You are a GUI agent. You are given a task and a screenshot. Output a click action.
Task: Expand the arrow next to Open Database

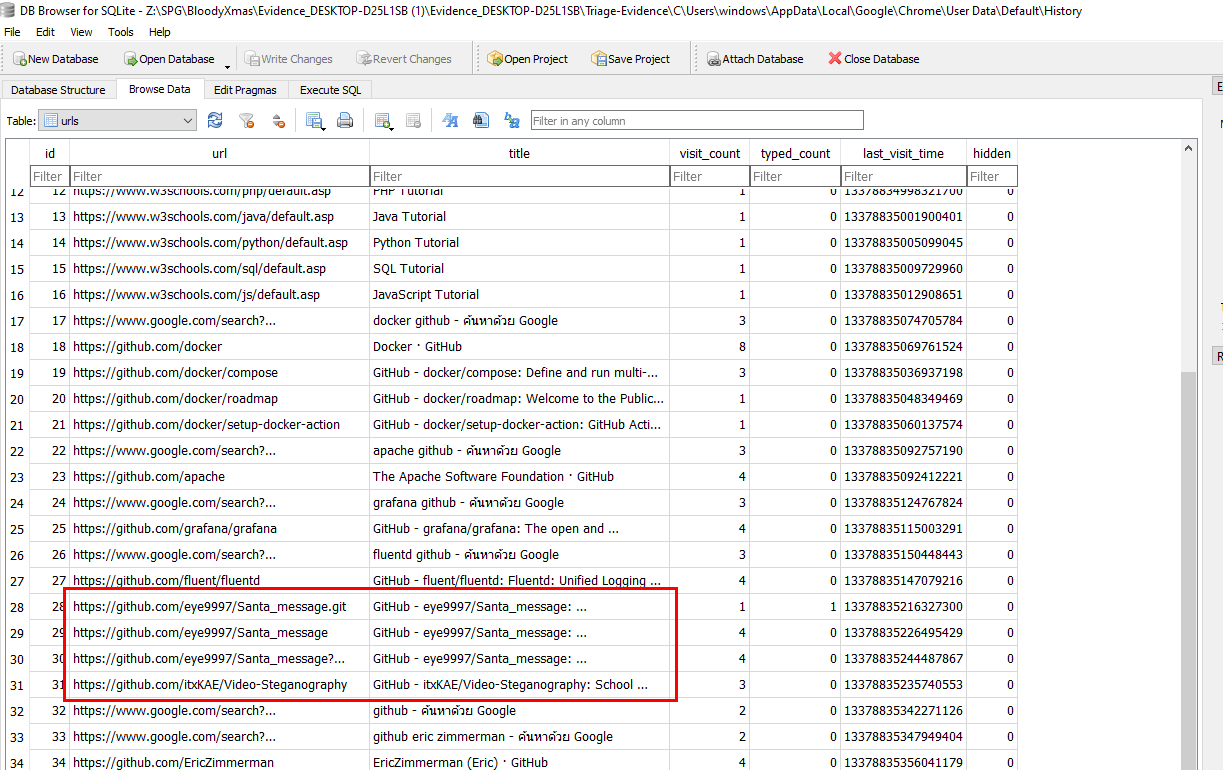click(x=228, y=66)
